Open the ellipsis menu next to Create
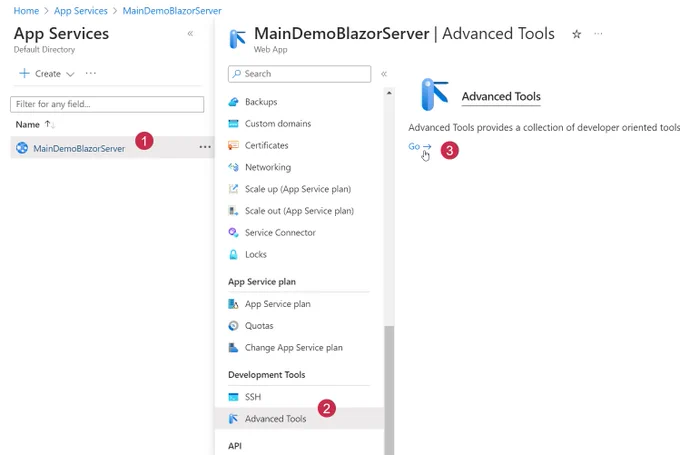This screenshot has width=680, height=455. pyautogui.click(x=91, y=73)
